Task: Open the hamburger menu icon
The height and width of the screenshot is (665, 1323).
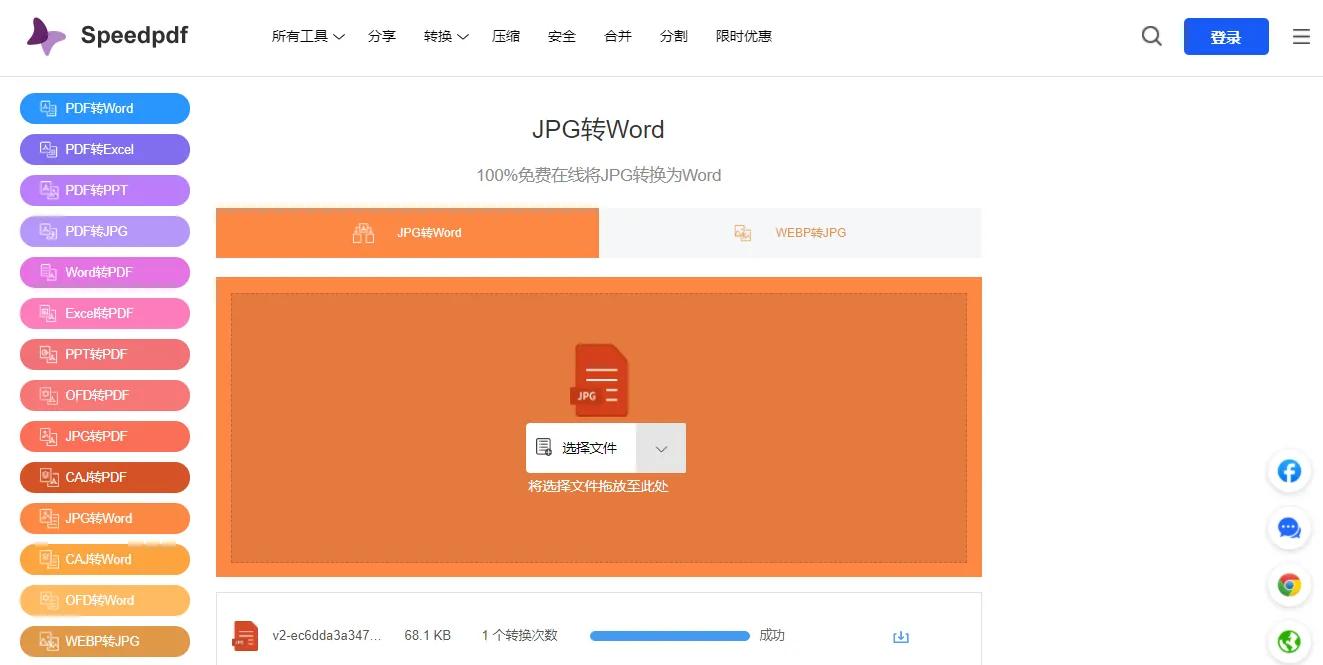Action: click(1301, 37)
